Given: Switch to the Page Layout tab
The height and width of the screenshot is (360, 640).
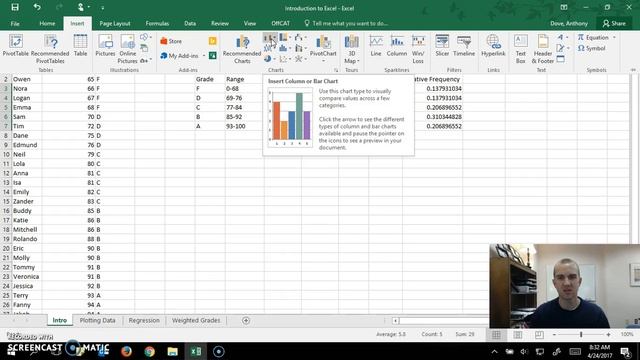Looking at the screenshot, I should click(x=115, y=24).
